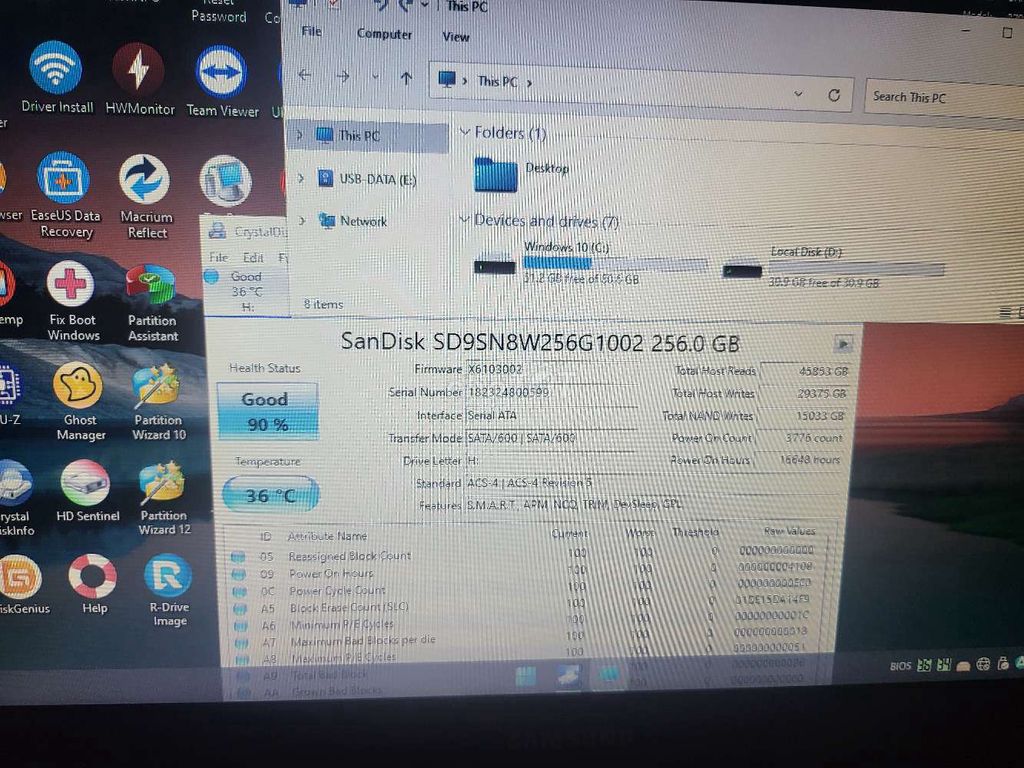The height and width of the screenshot is (768, 1024).
Task: Open Local Disk (D:) drive
Action: [x=833, y=268]
